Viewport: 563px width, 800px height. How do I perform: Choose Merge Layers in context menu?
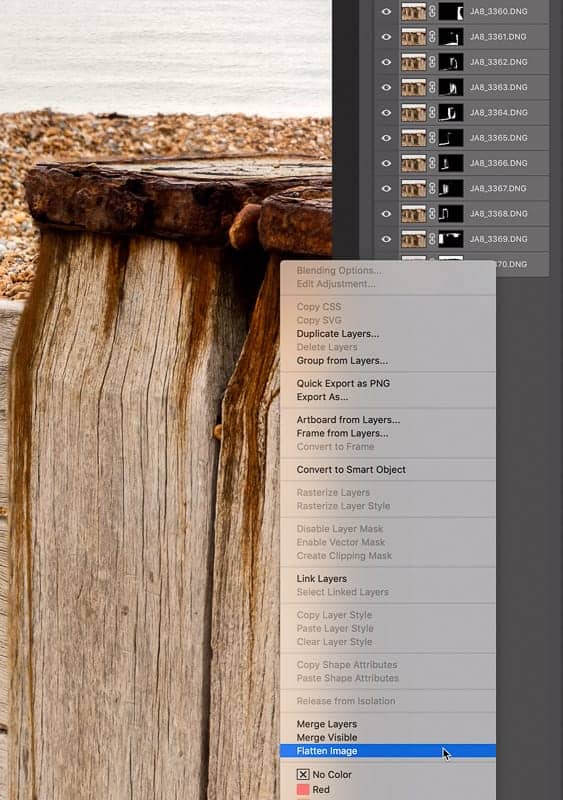[x=327, y=724]
